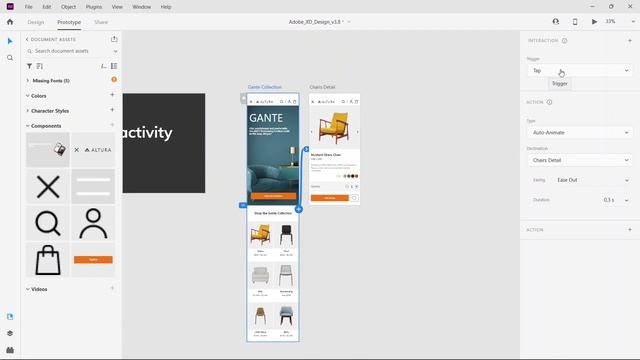The height and width of the screenshot is (360, 640).
Task: Select the arrow Select tool
Action: click(x=10, y=41)
